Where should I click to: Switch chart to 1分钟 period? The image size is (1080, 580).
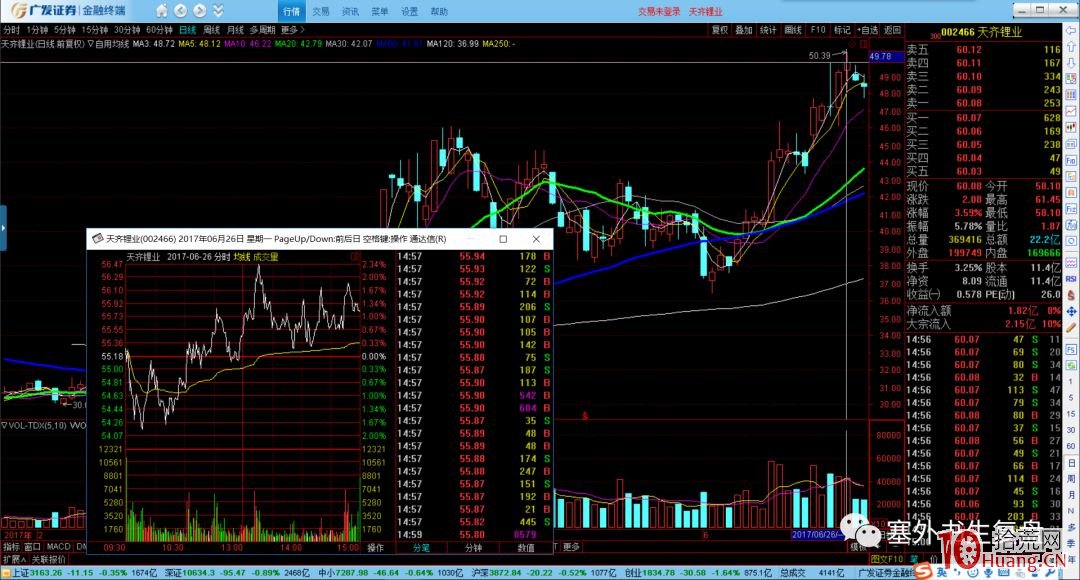37,30
